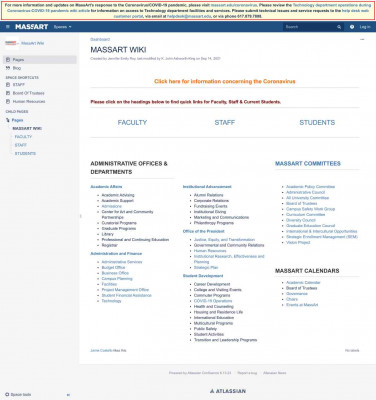Open All University Committee link
The width and height of the screenshot is (376, 400).
307,198
